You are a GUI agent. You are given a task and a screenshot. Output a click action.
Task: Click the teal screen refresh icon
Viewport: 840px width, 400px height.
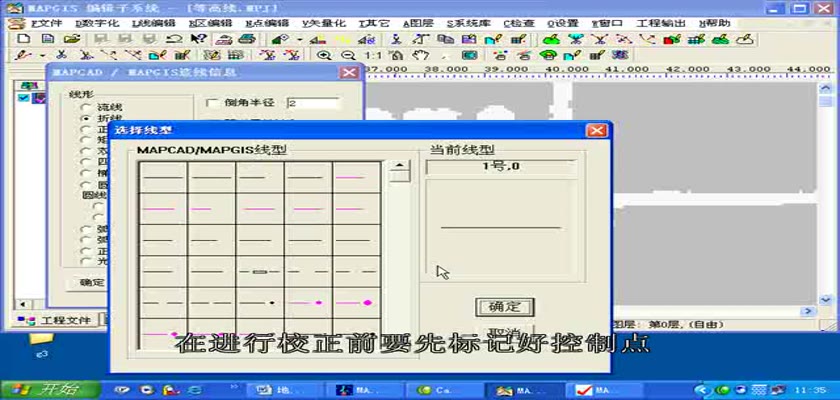469,55
